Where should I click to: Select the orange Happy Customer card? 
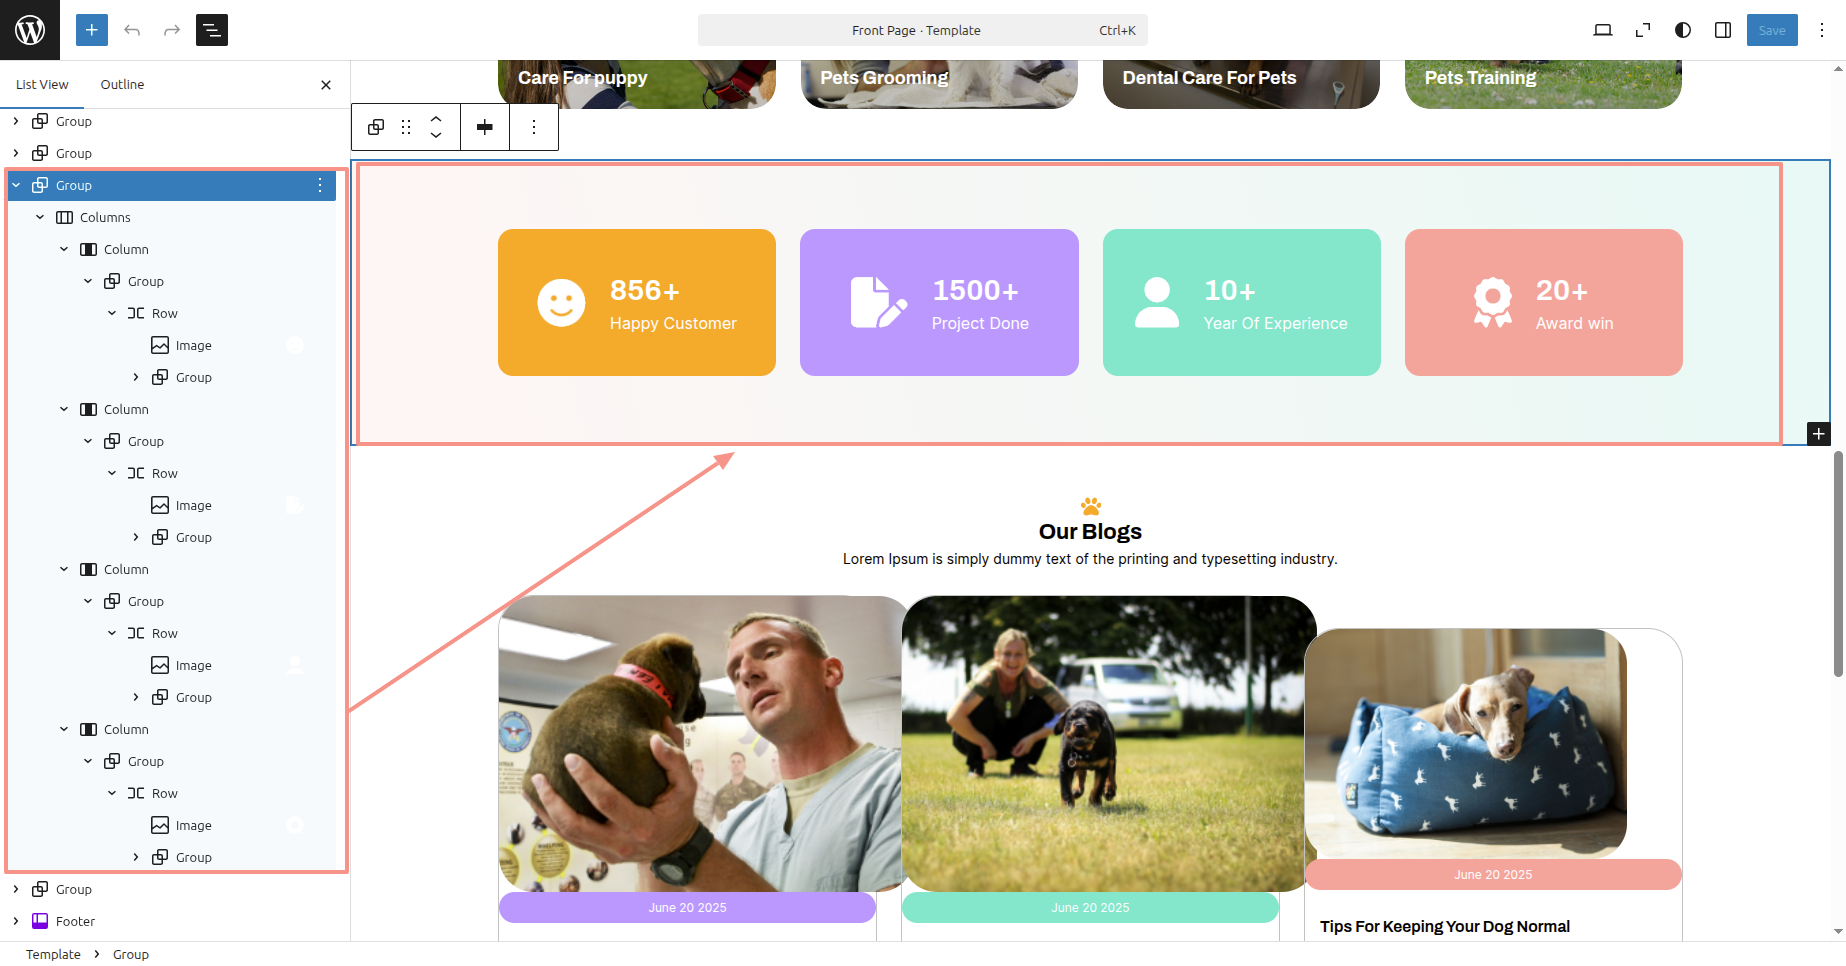tap(637, 302)
